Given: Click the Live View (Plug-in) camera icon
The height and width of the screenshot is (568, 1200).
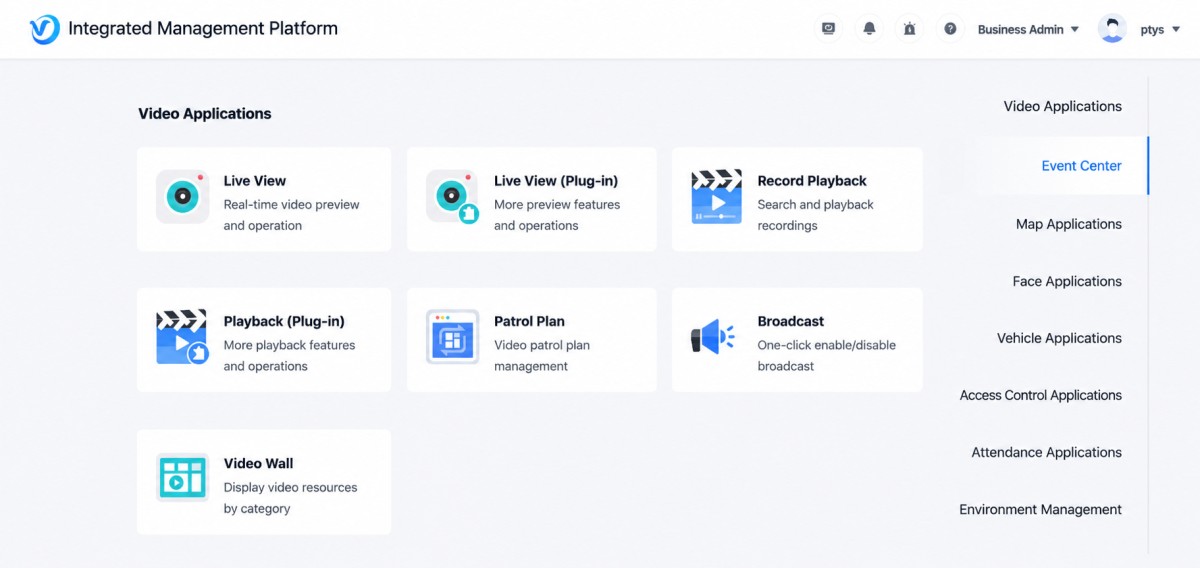Looking at the screenshot, I should 452,196.
